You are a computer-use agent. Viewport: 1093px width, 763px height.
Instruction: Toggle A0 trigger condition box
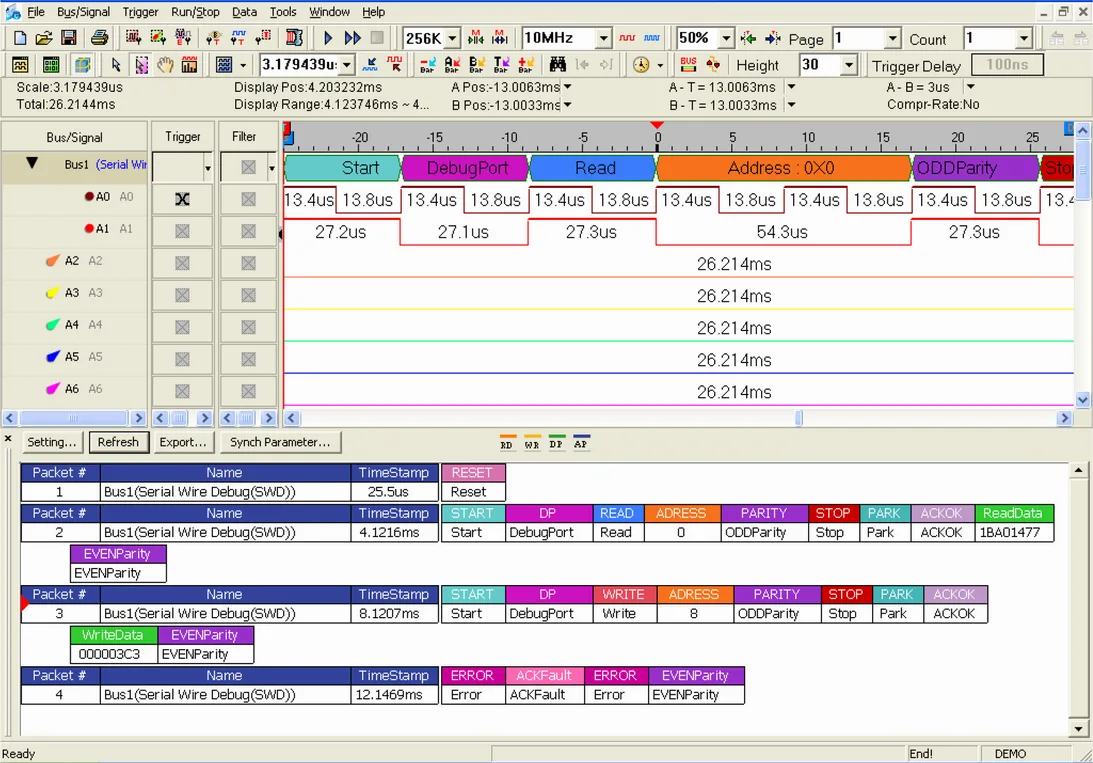click(182, 199)
